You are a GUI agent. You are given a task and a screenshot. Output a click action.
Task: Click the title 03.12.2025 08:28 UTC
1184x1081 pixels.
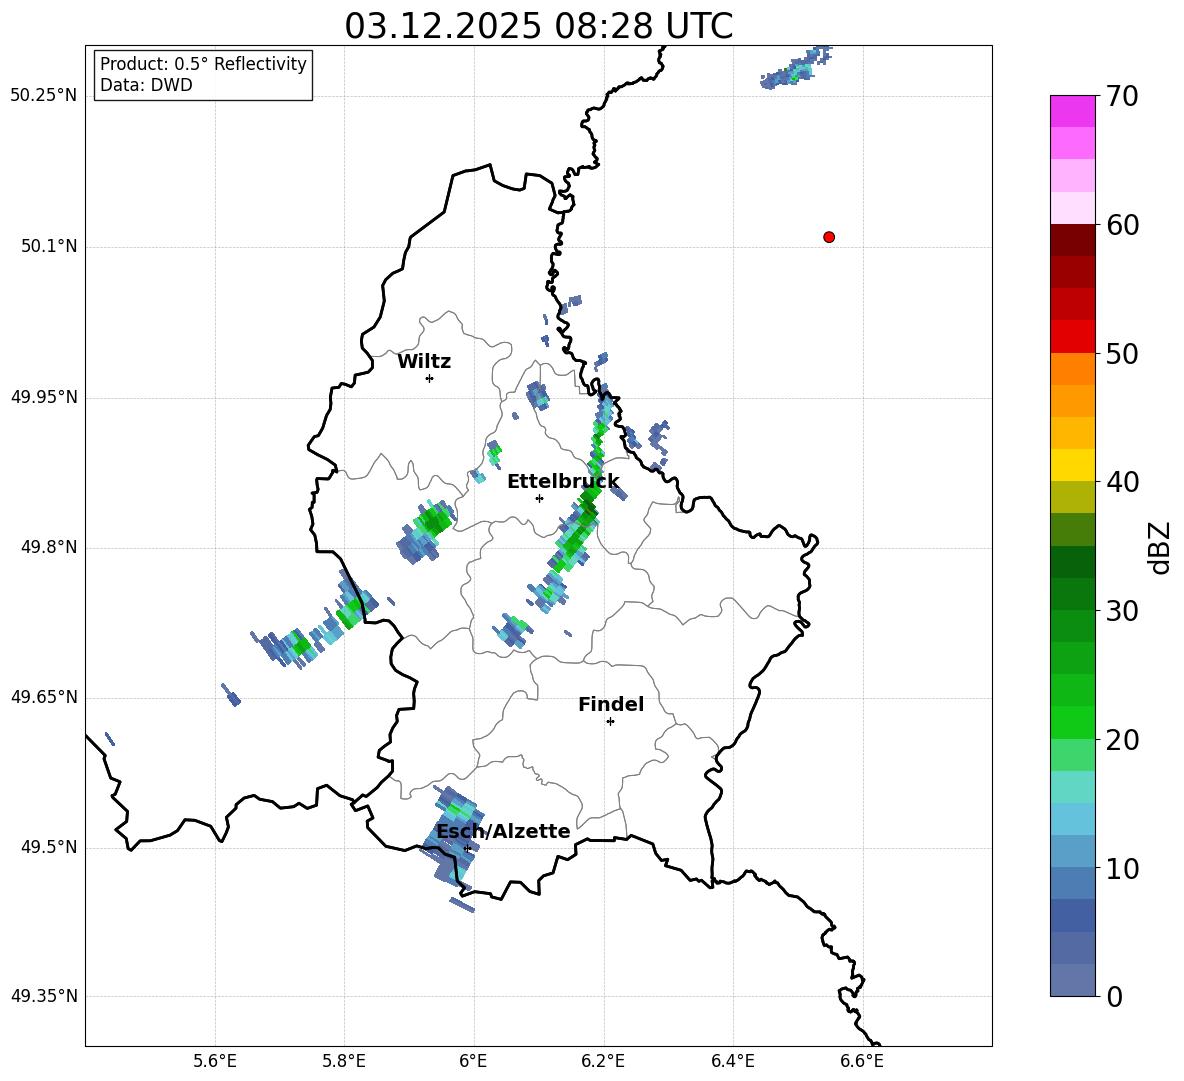click(538, 26)
